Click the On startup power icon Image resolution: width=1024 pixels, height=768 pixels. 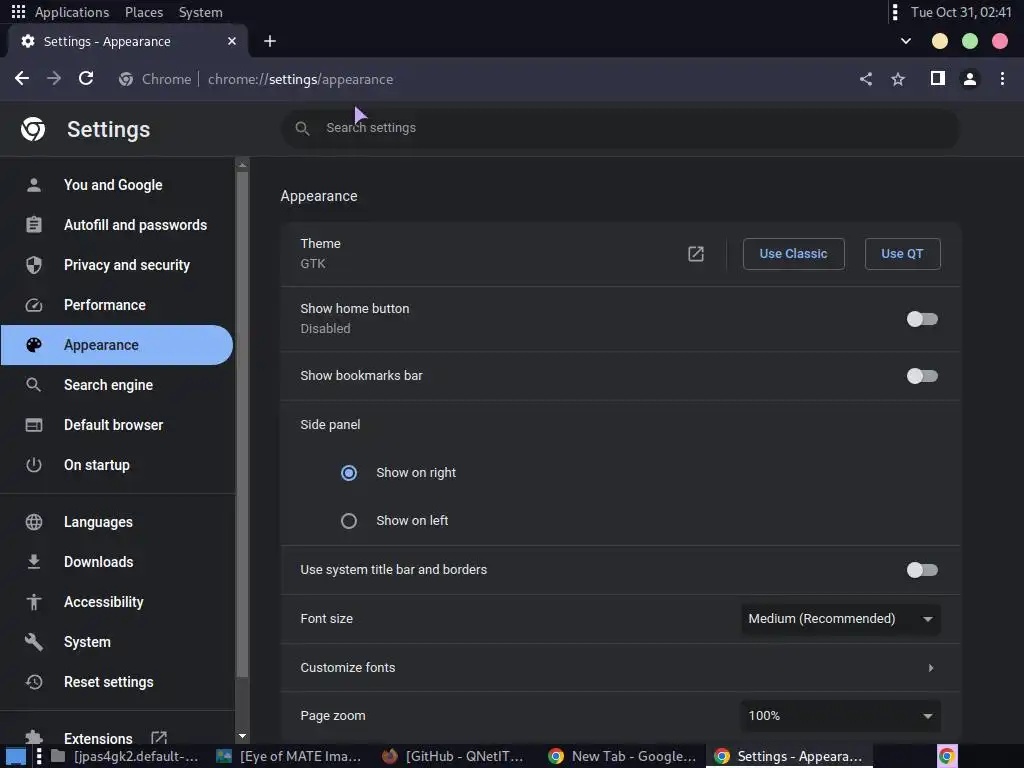point(33,465)
